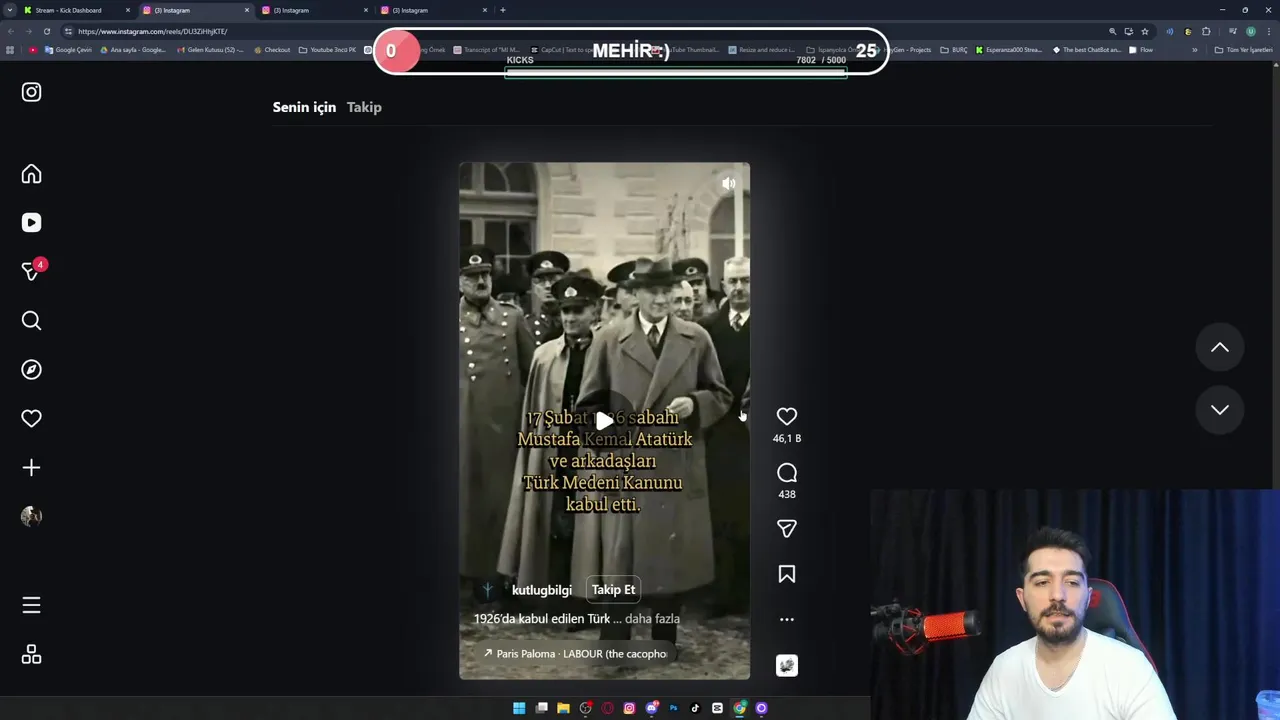Open the Paris Paloma · LABOUR audio link
Image resolution: width=1280 pixels, height=720 pixels.
click(x=575, y=654)
